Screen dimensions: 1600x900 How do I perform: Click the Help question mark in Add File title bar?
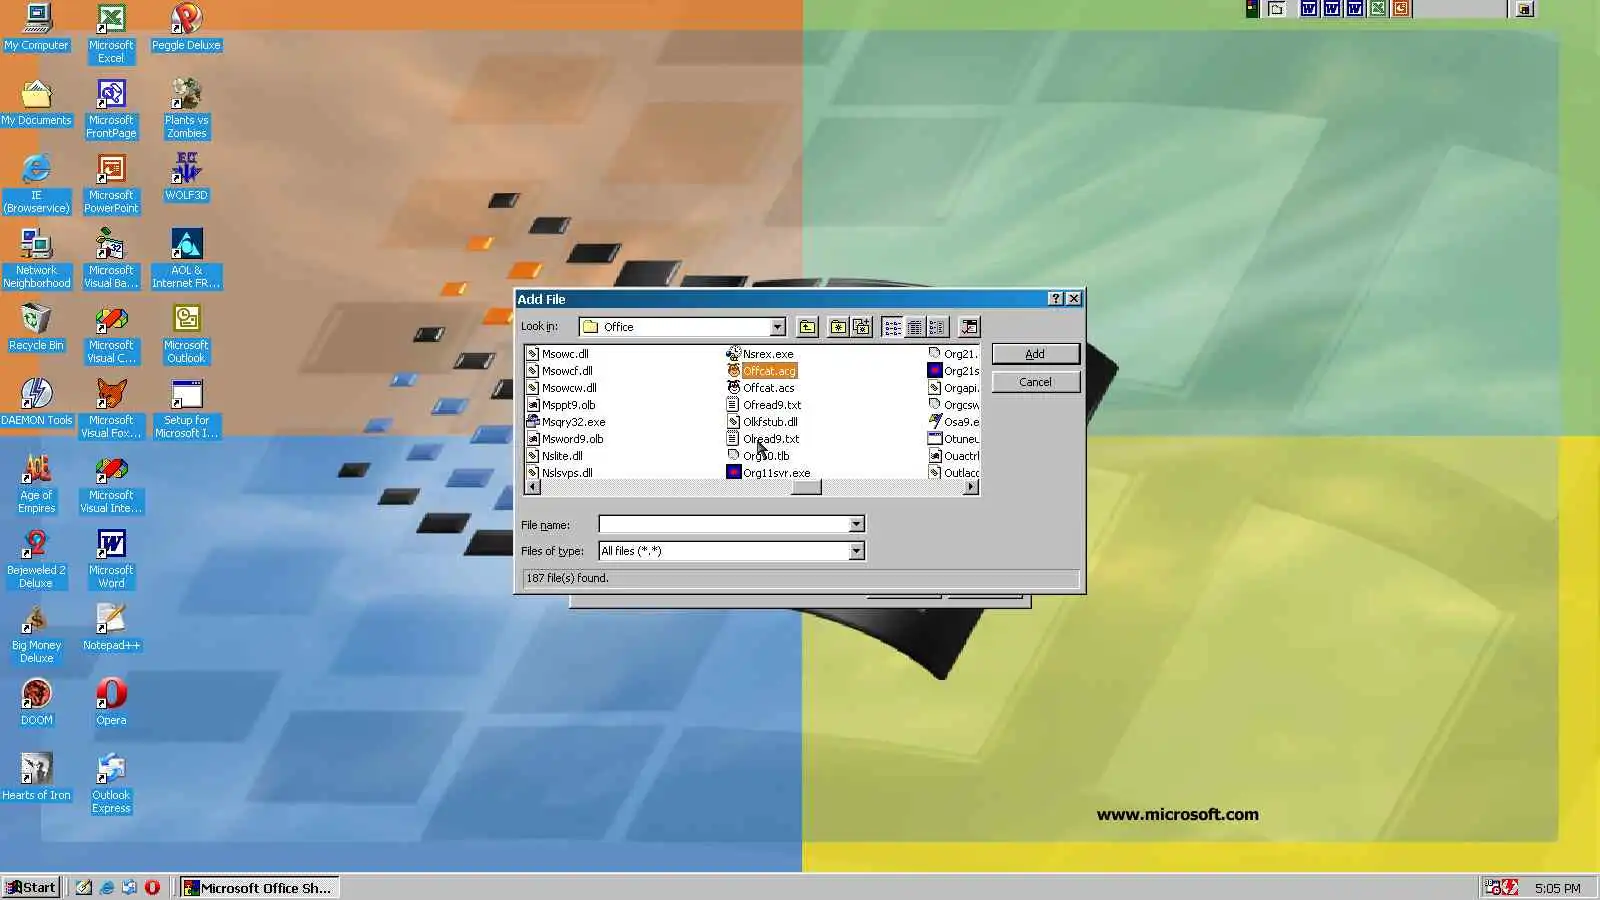point(1055,299)
